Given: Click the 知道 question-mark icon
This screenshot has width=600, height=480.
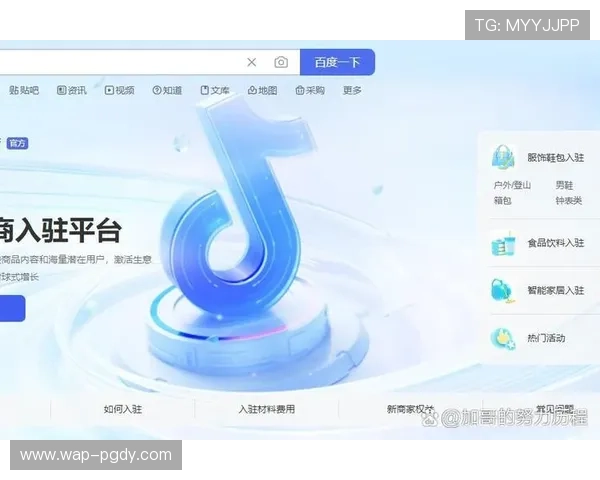Looking at the screenshot, I should coord(157,90).
